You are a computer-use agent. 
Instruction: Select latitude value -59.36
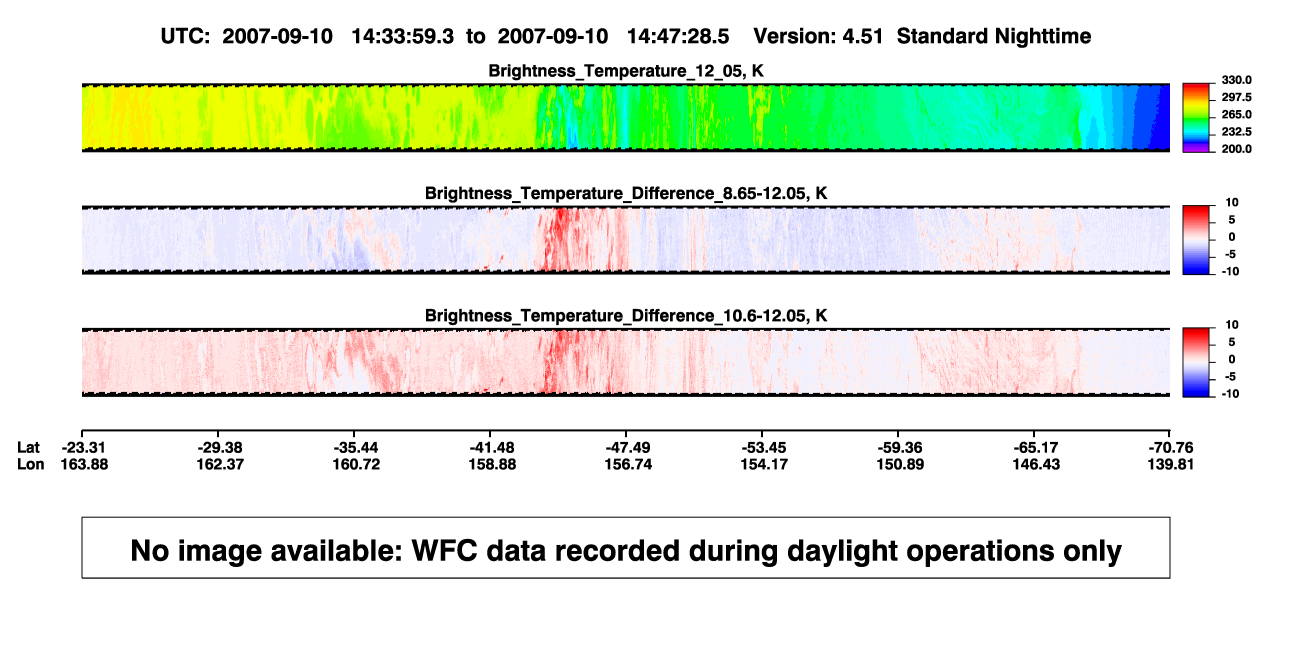900,447
